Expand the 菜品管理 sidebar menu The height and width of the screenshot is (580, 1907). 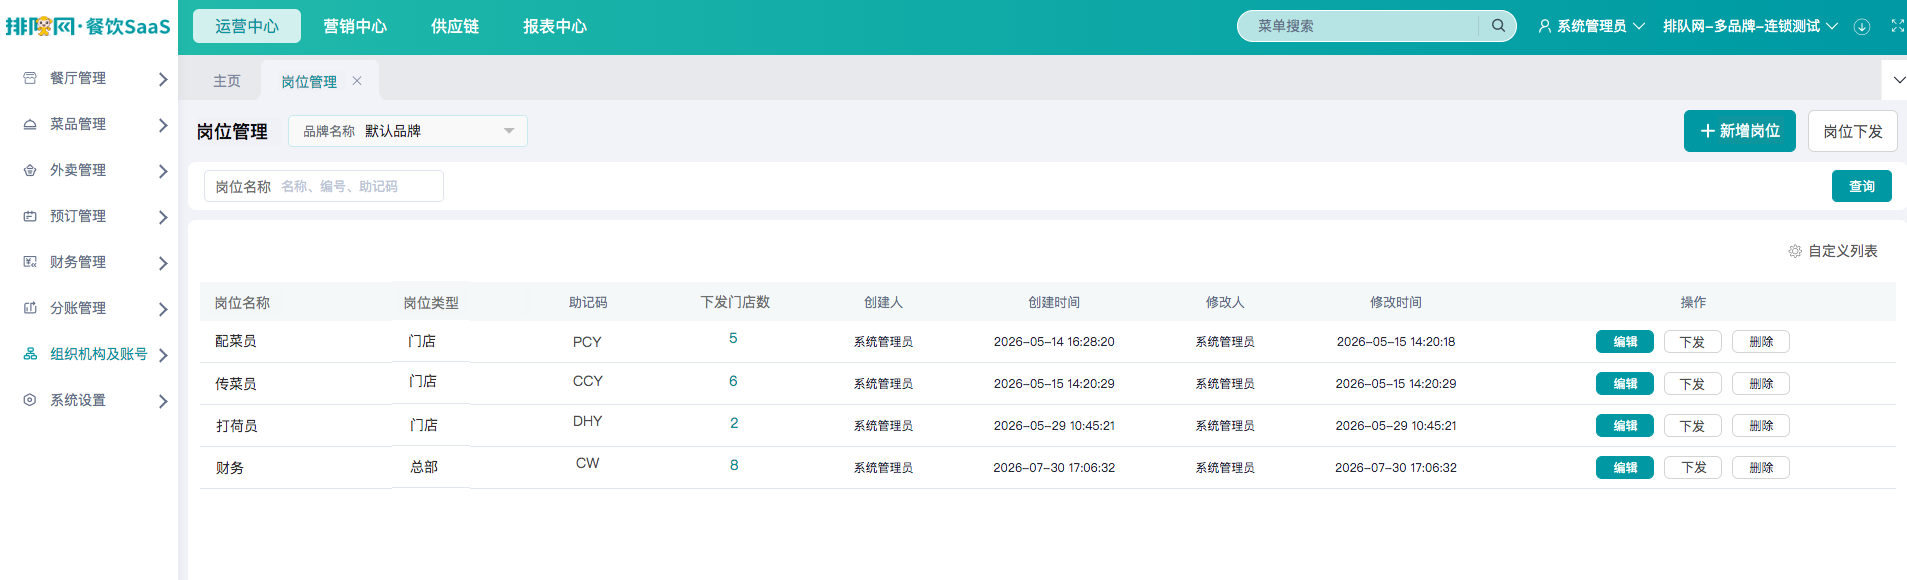[x=163, y=125]
